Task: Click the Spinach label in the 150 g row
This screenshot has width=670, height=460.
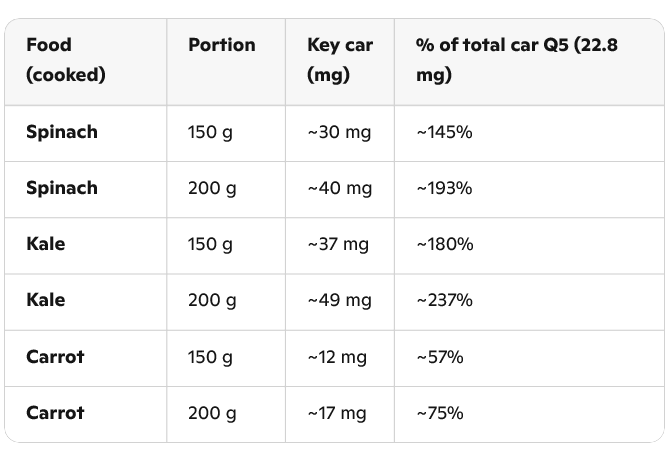Action: [62, 132]
